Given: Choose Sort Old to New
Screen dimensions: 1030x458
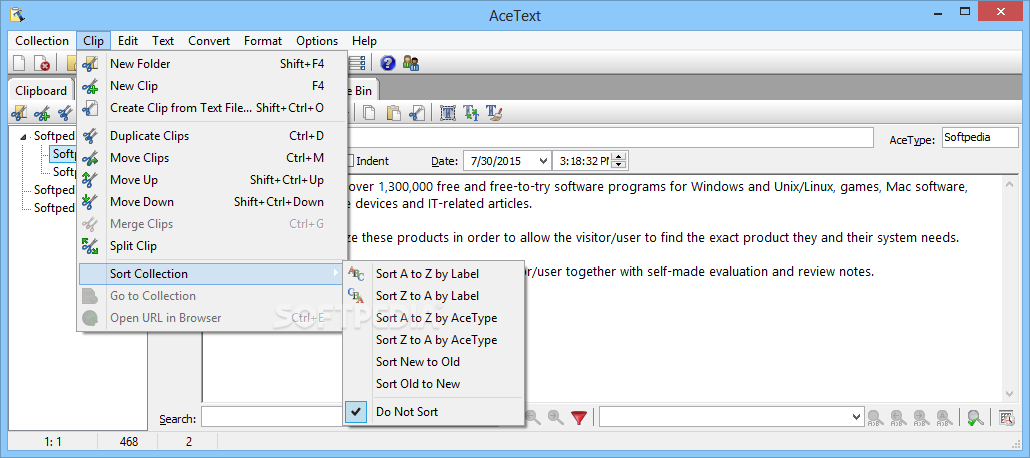Looking at the screenshot, I should click(x=433, y=384).
